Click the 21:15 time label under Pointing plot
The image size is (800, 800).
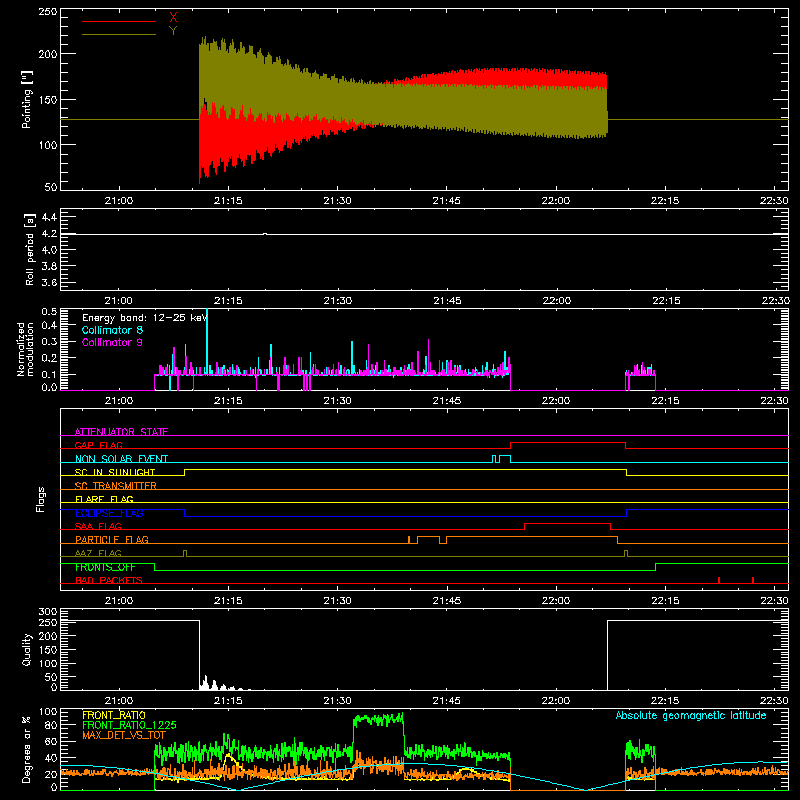(x=228, y=201)
